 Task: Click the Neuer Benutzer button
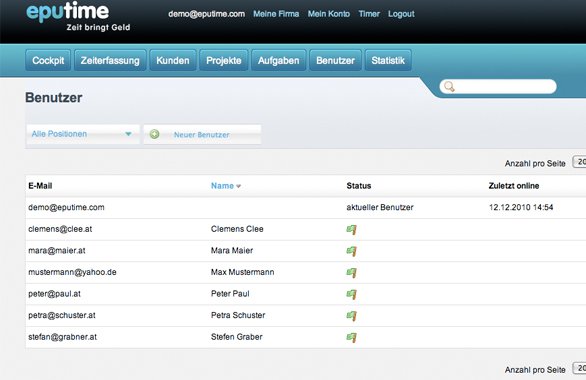click(x=202, y=135)
